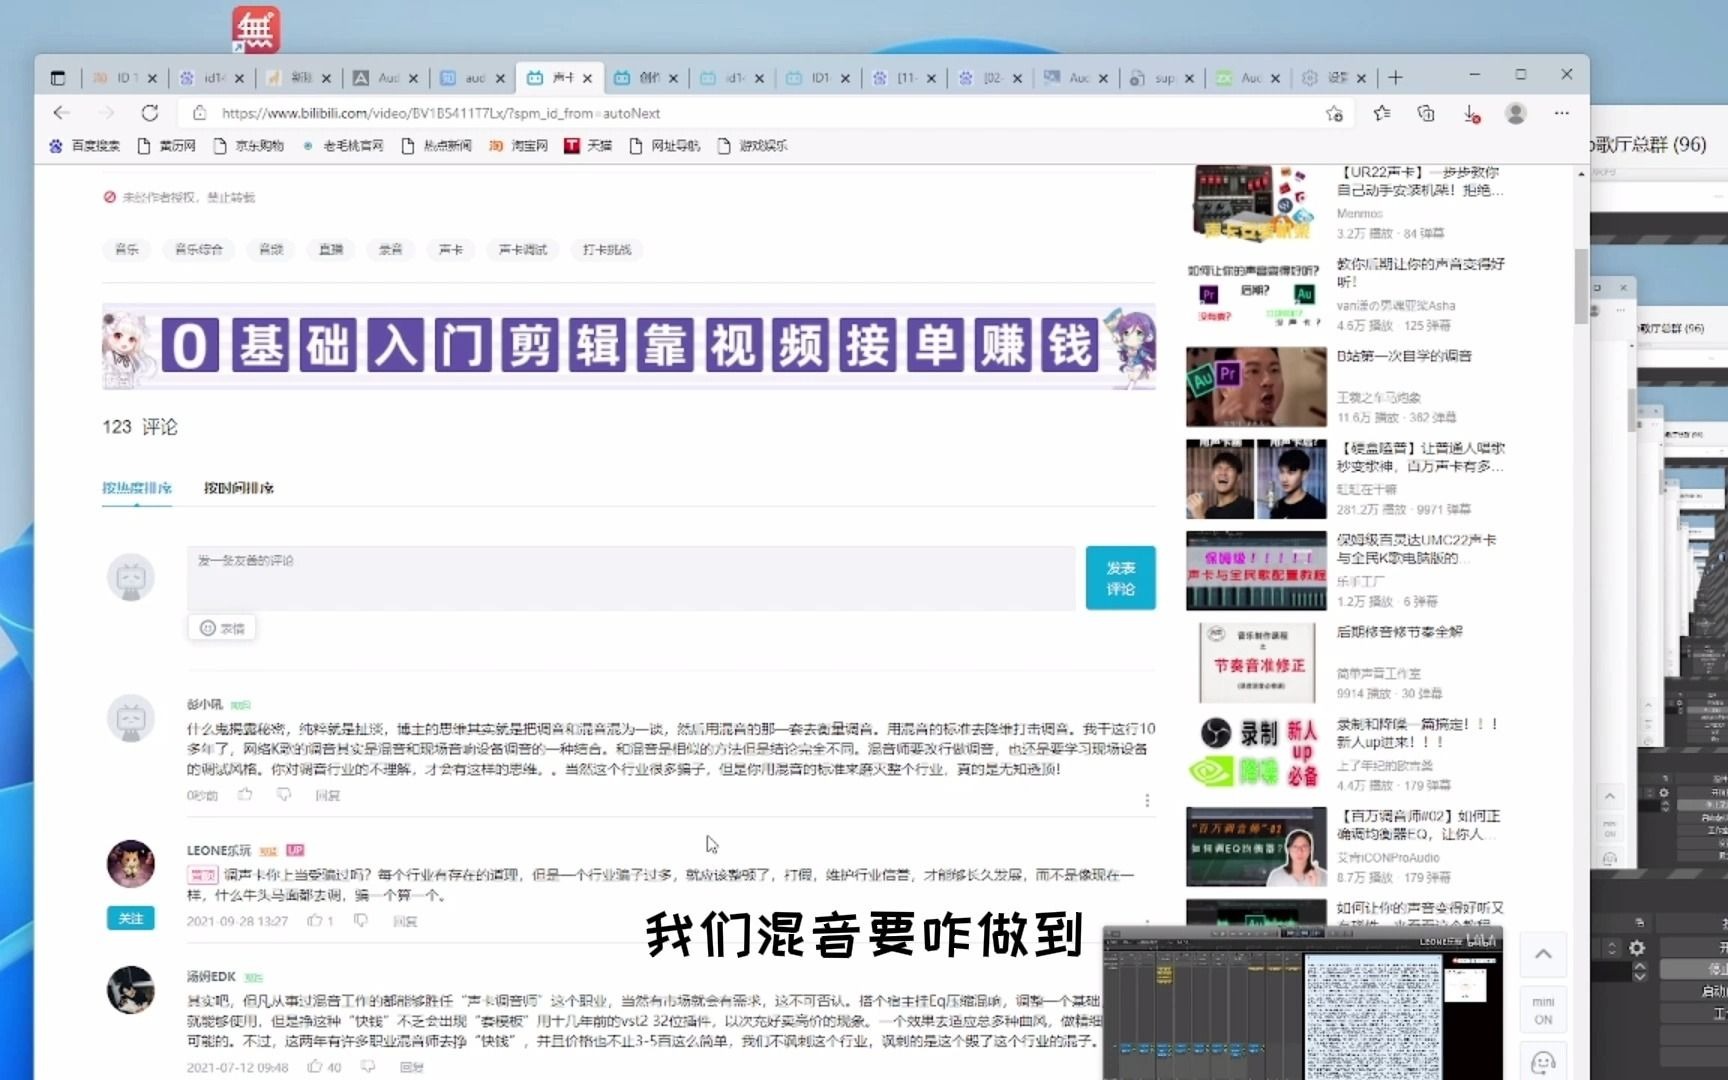The image size is (1728, 1080).
Task: Open the Downloads icon in toolbar
Action: [1472, 114]
